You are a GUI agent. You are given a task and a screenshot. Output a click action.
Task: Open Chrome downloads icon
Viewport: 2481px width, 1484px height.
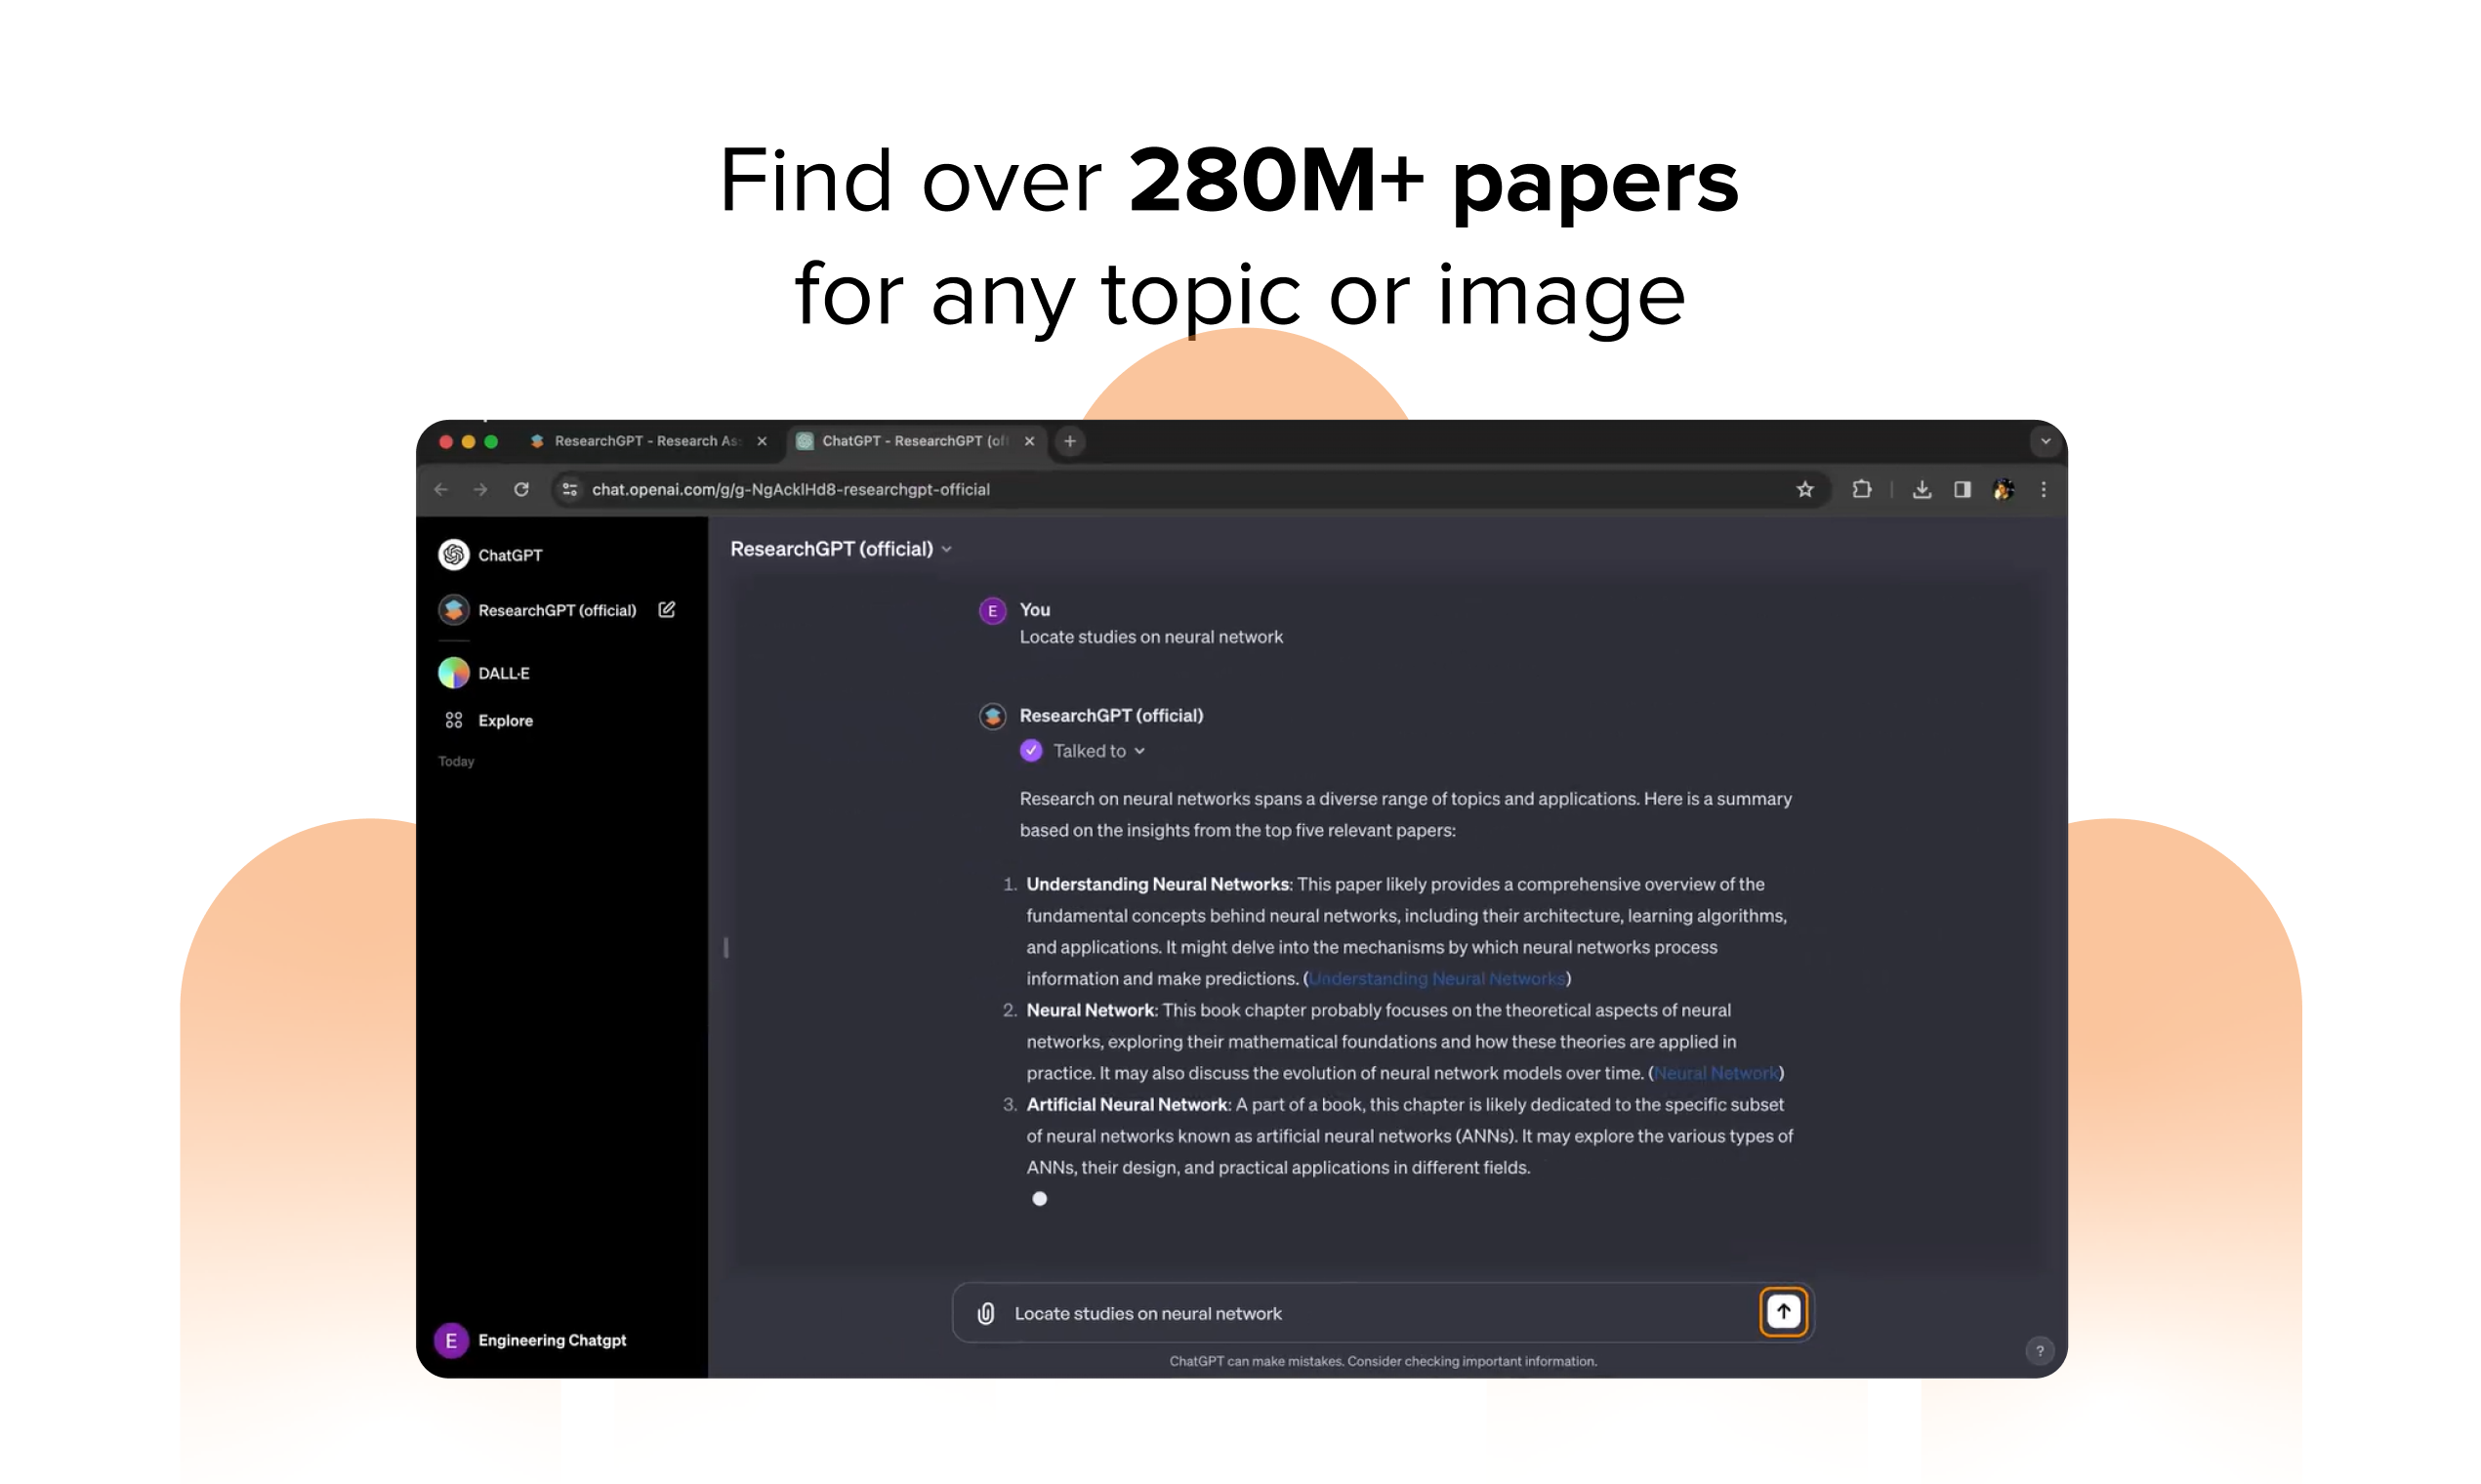[x=1921, y=489]
